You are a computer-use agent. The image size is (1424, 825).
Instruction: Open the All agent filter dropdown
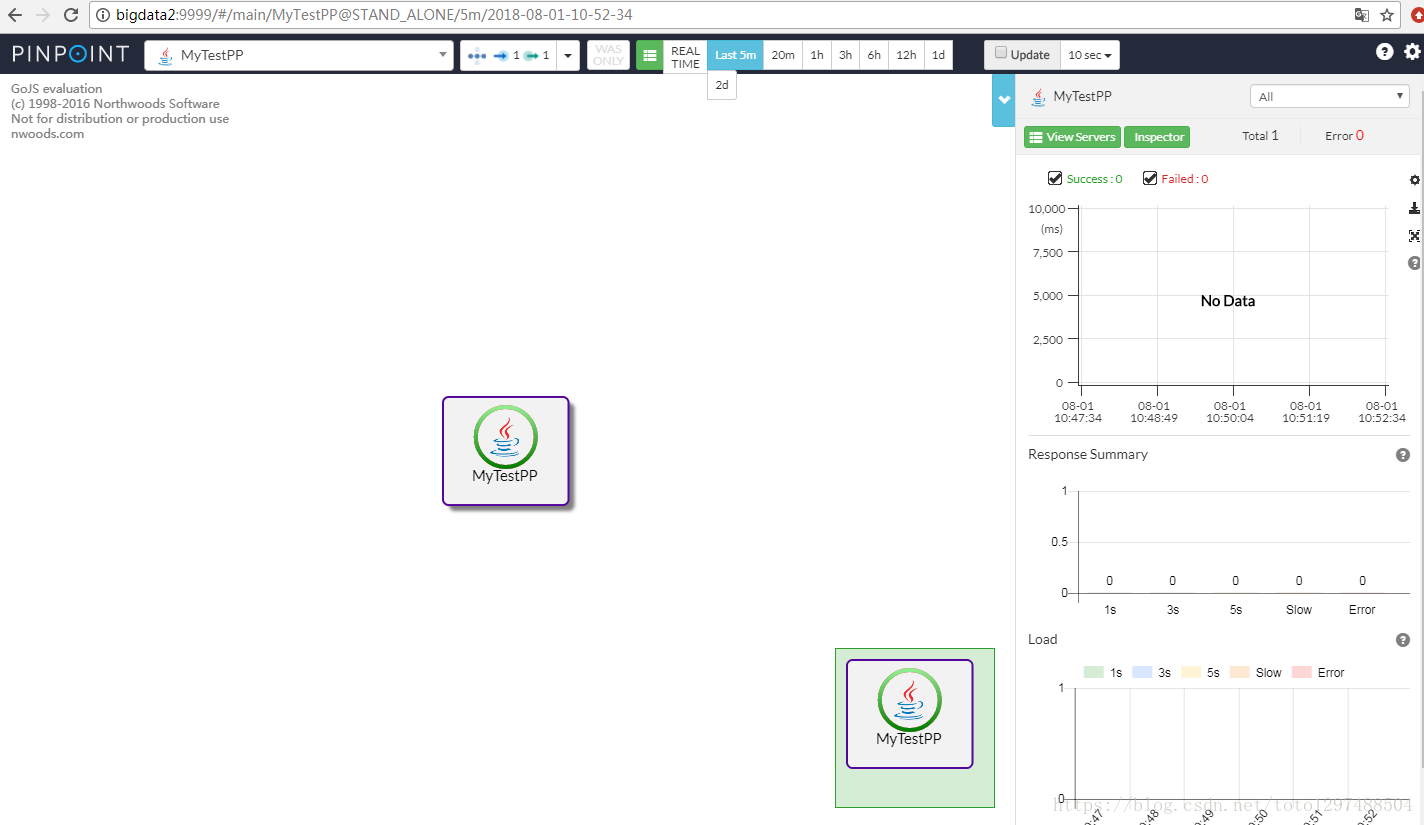point(1330,97)
